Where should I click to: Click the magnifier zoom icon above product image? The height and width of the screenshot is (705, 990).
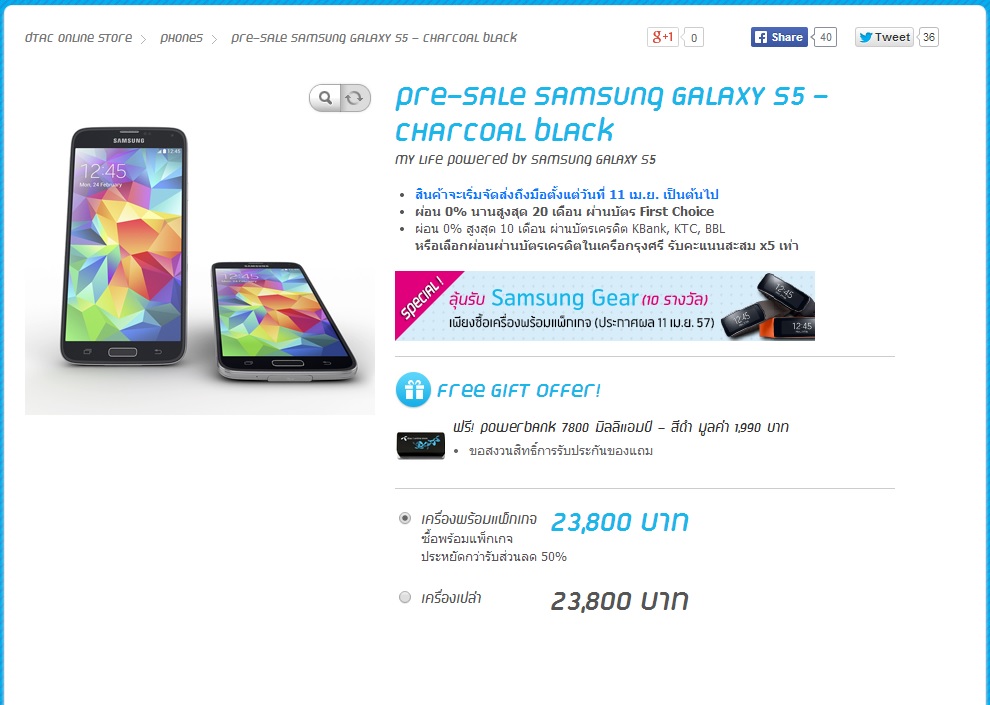[x=325, y=98]
